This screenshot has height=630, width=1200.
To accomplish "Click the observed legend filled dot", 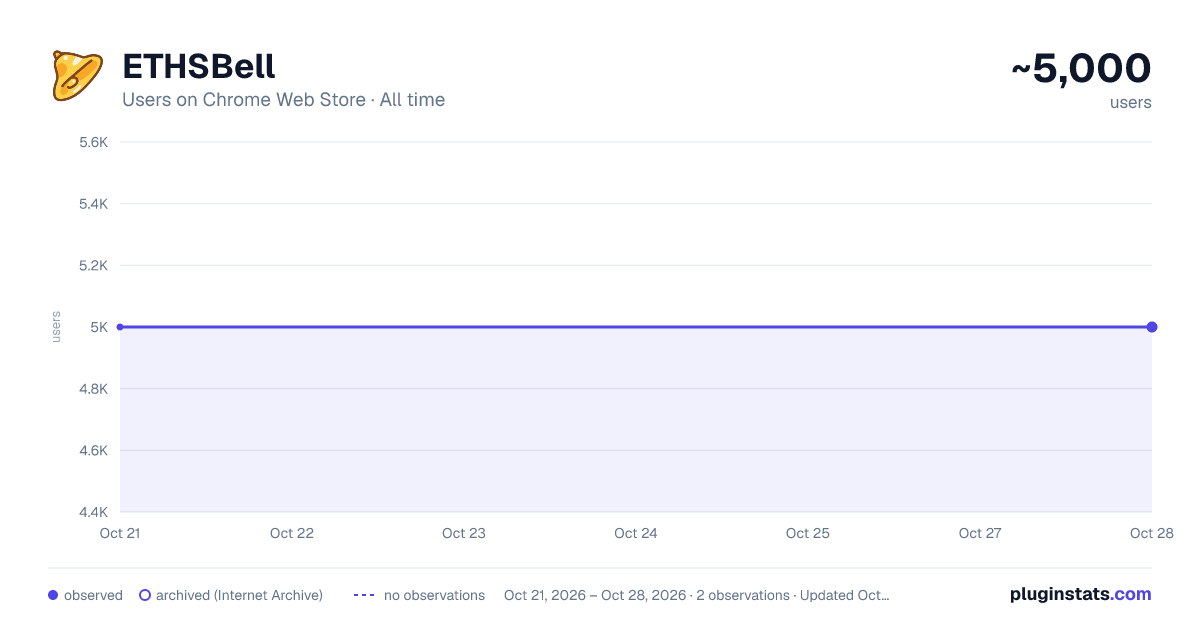I will (x=53, y=595).
